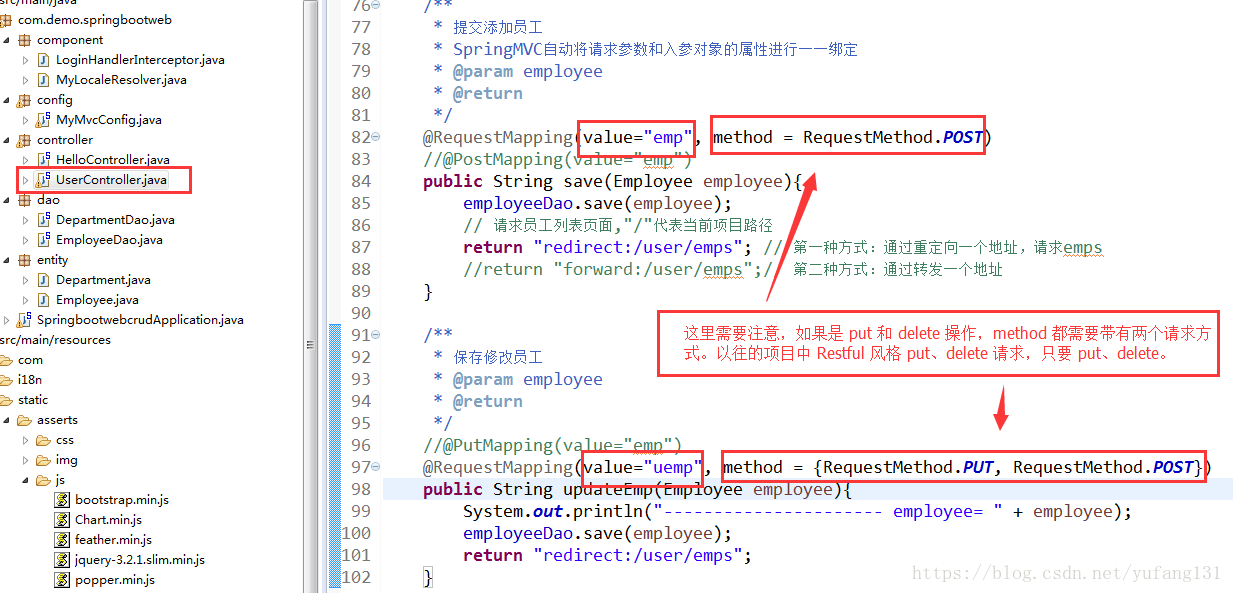Click the SpringbootwebcrudApplication.java file icon
The image size is (1233, 593).
[x=25, y=320]
